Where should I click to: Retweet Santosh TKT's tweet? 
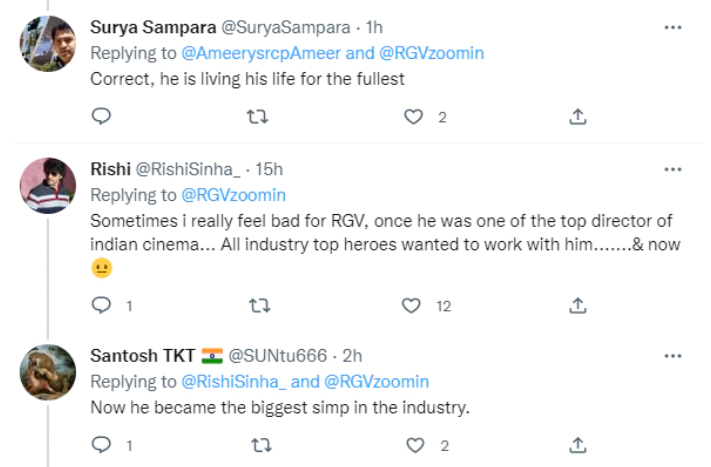point(257,444)
